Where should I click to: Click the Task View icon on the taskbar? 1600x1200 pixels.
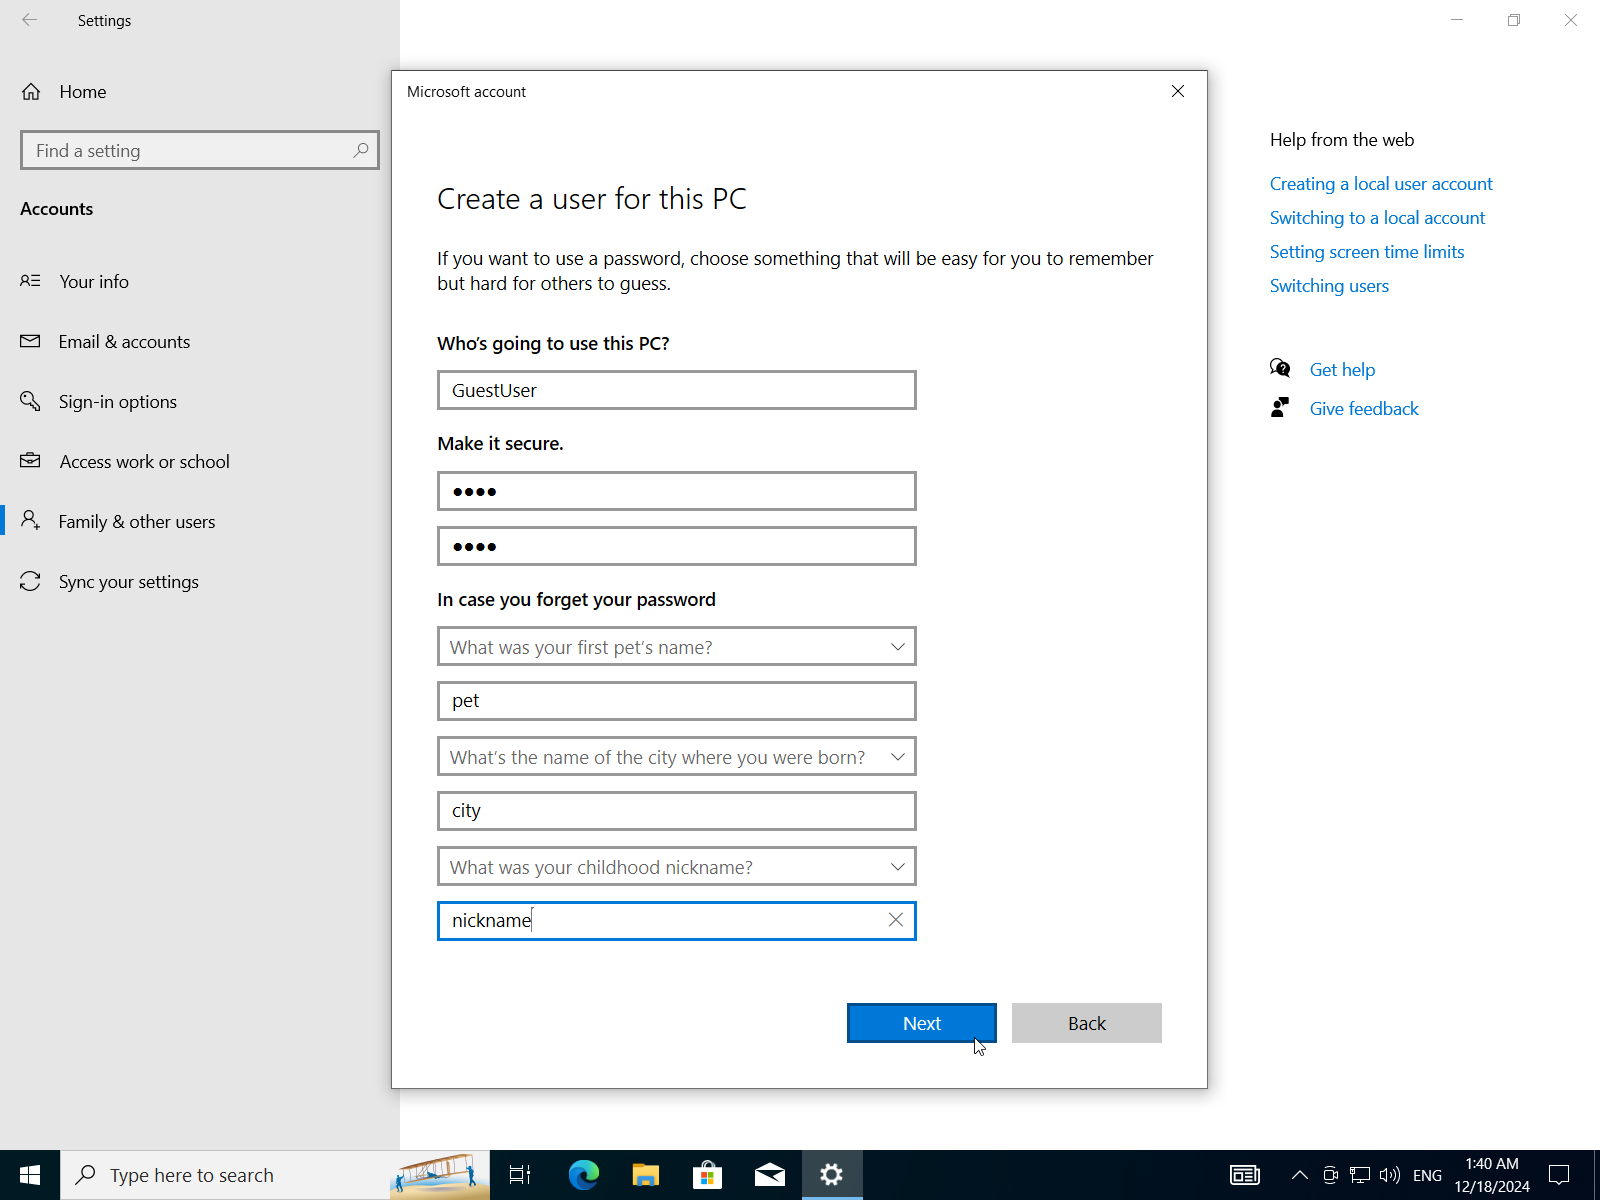(520, 1175)
